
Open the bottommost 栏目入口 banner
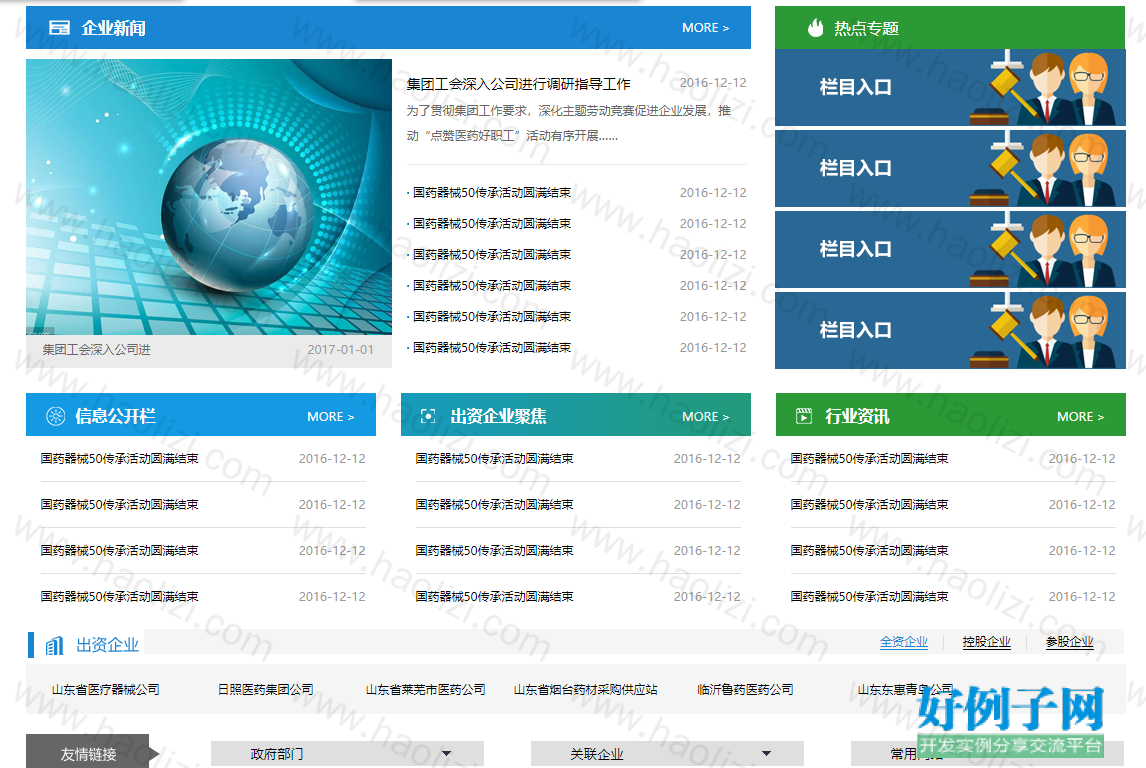click(950, 330)
